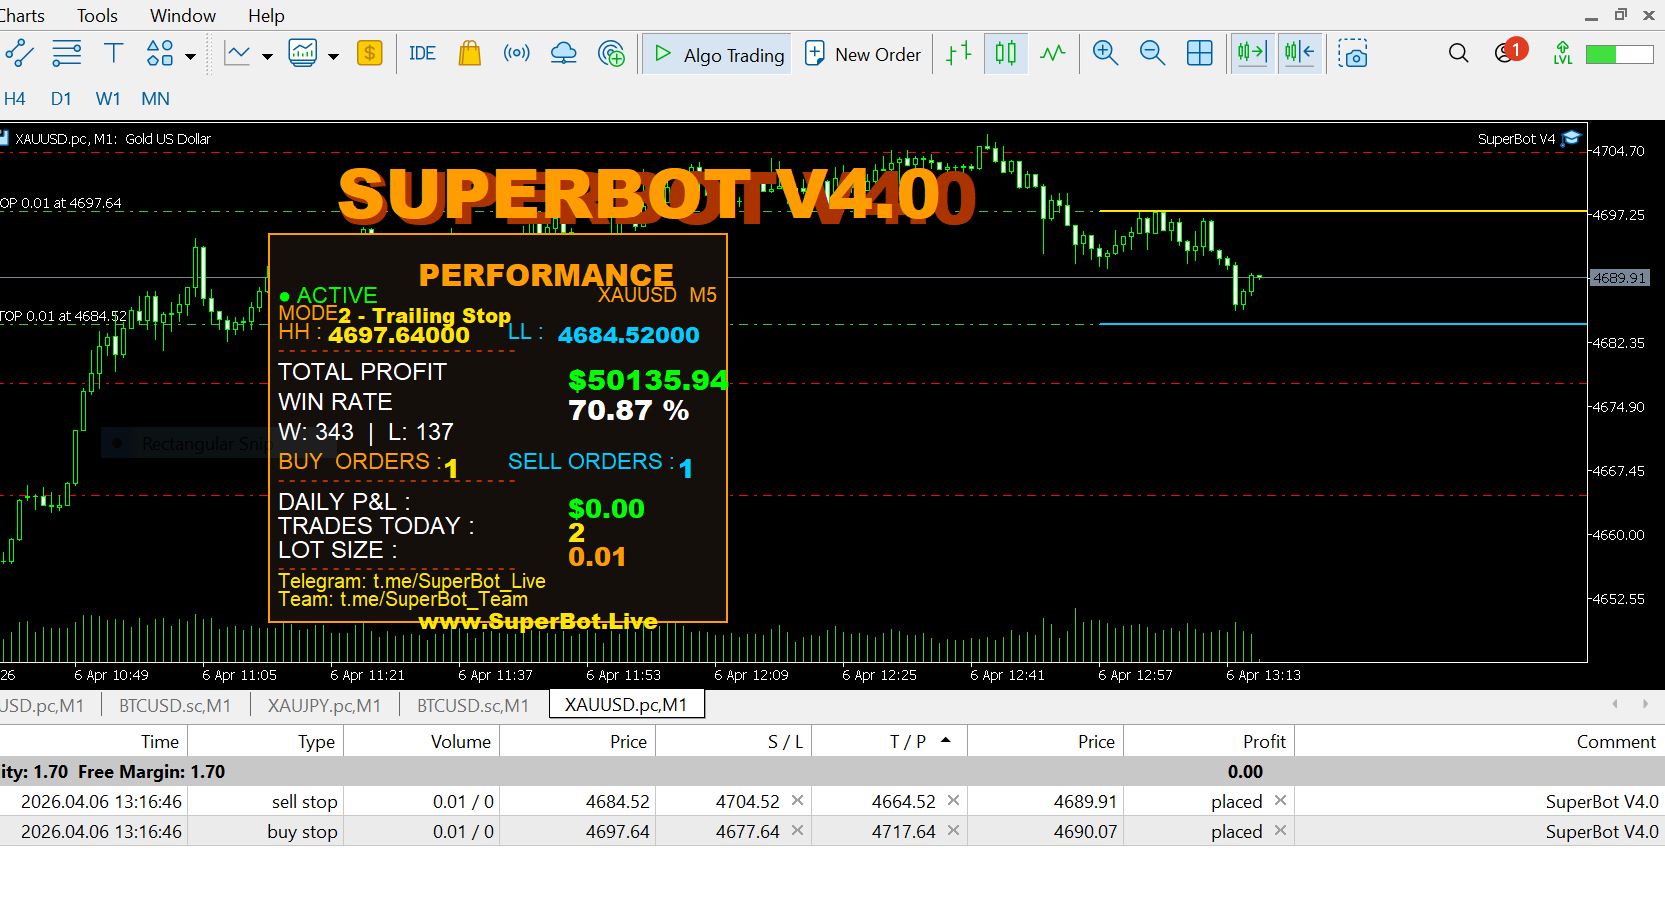
Task: Click the SuperBot V4 expert icon
Action: (1571, 139)
